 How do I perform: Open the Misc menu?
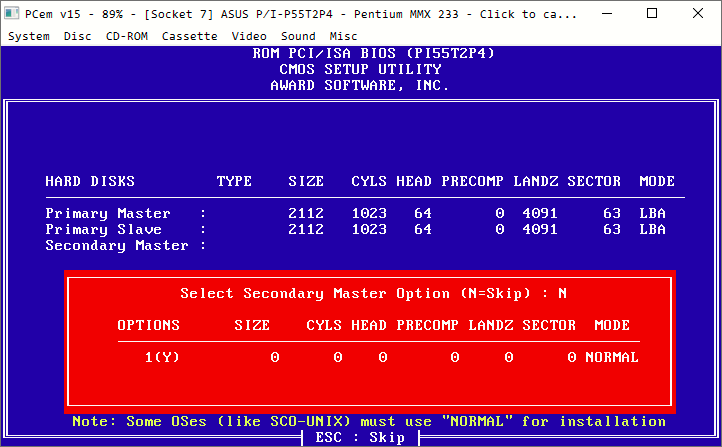click(x=343, y=36)
